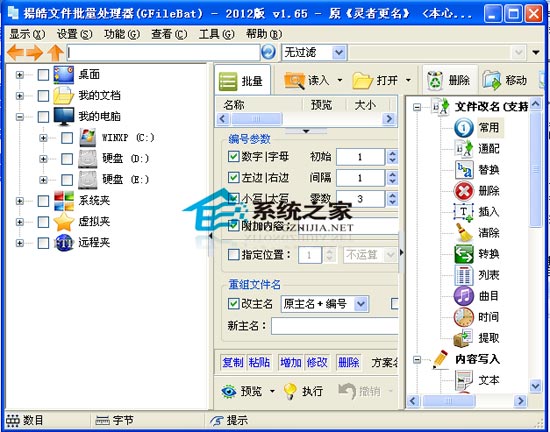Increase the 初始 value with spinner

tap(392, 153)
